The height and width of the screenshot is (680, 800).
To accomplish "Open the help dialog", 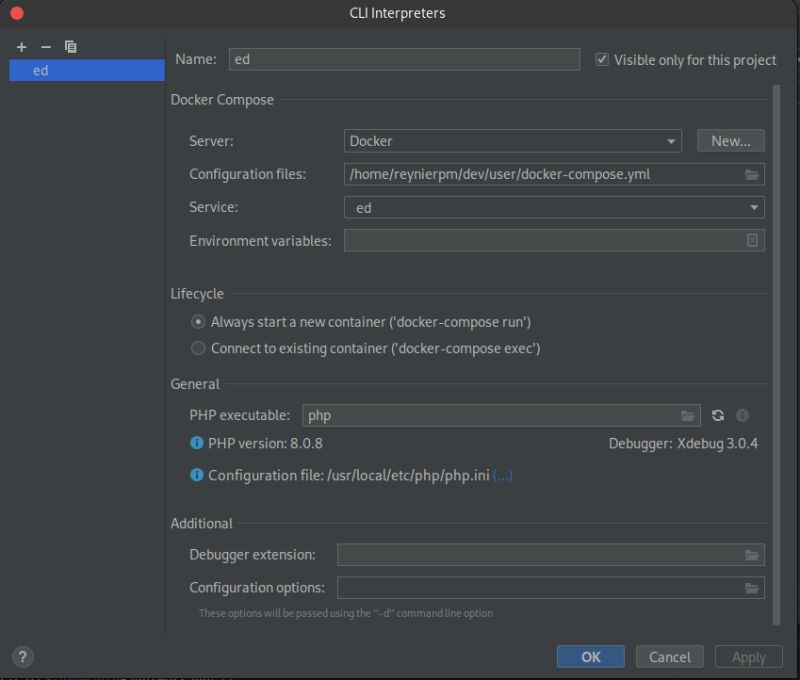I will (x=22, y=657).
